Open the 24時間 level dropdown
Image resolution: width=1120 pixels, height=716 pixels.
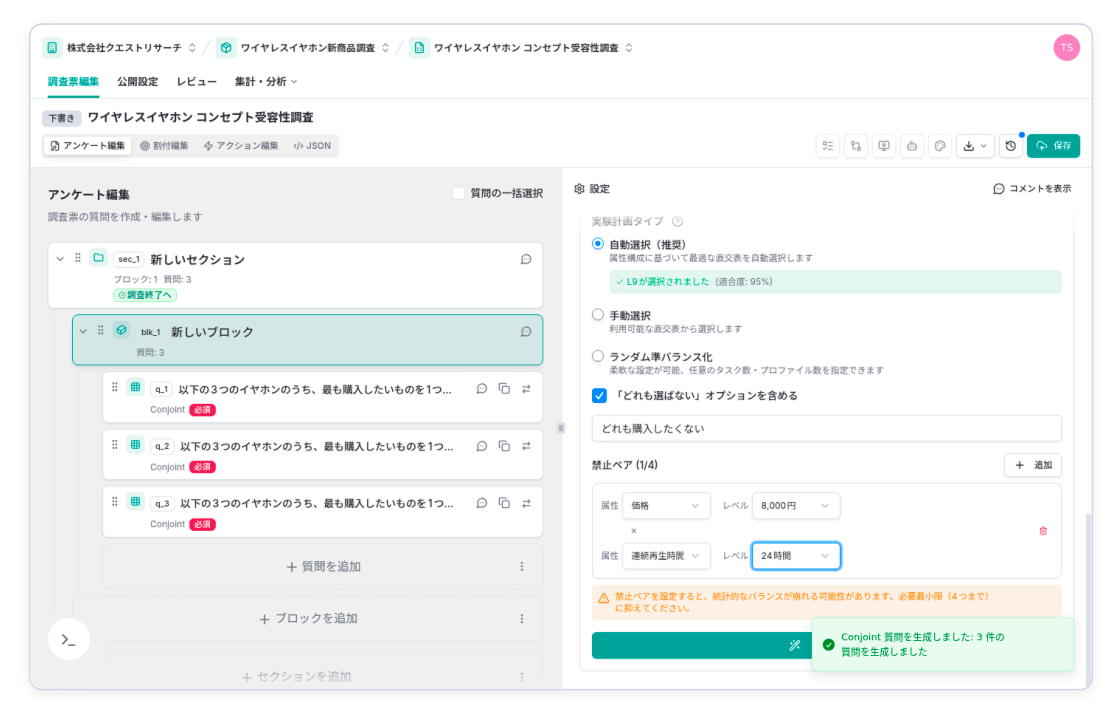(x=796, y=556)
